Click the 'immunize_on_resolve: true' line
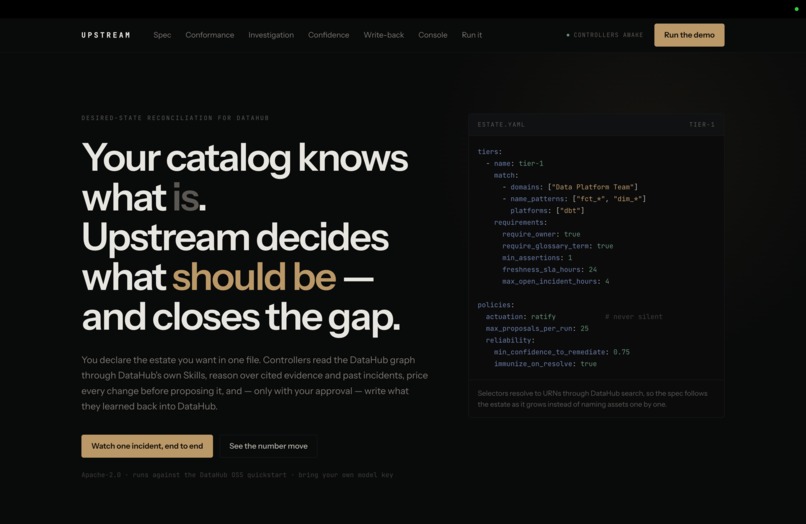Viewport: 806px width, 524px height. tap(545, 364)
